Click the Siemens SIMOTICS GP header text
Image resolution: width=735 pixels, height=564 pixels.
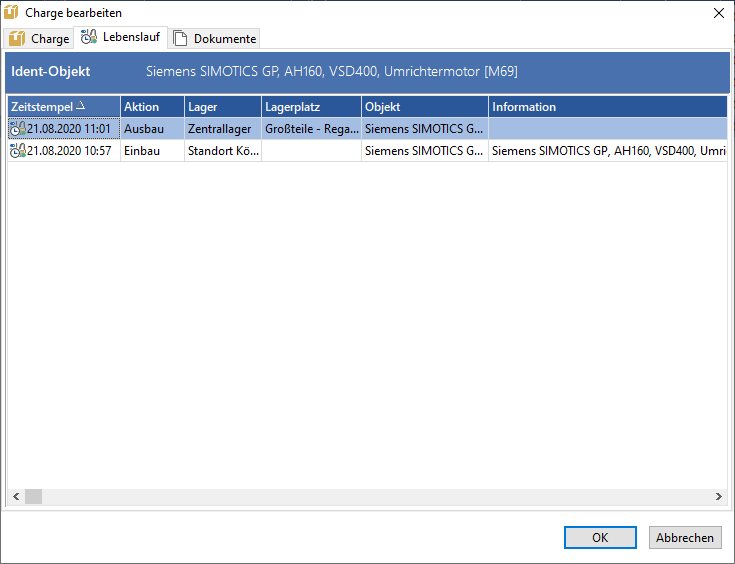[x=332, y=71]
